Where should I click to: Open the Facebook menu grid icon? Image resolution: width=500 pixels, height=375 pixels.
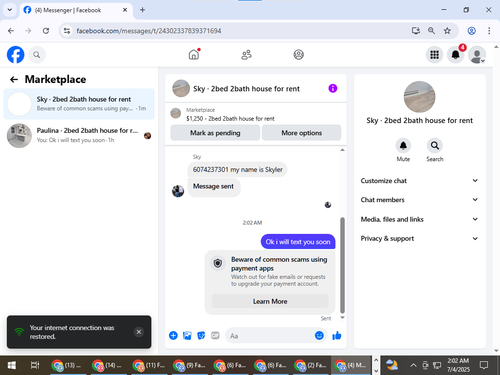[x=434, y=55]
